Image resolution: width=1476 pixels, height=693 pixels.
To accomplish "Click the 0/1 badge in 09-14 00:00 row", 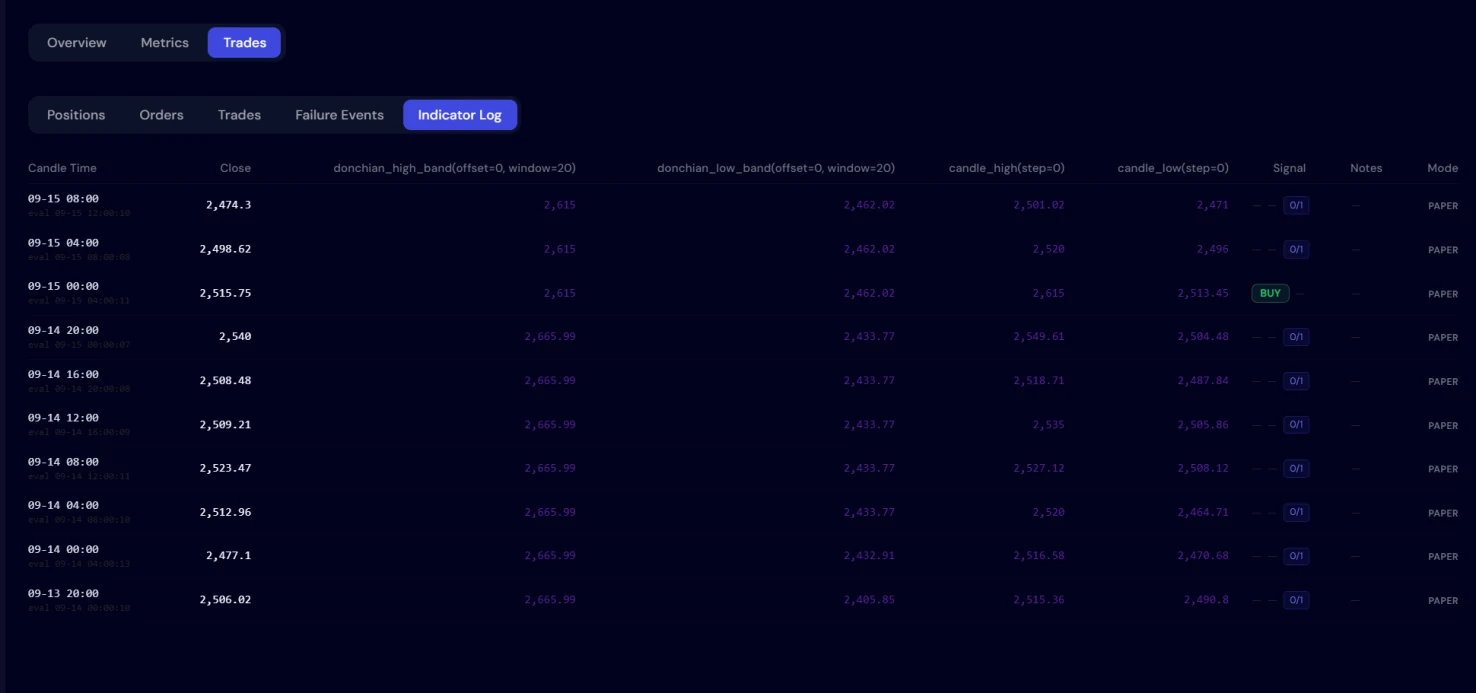I will [x=1296, y=556].
